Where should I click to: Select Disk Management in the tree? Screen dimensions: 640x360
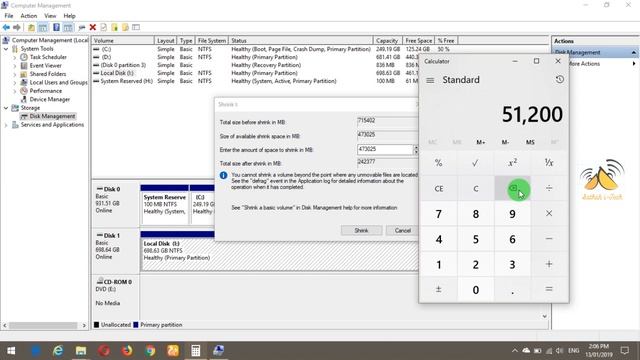(52, 116)
